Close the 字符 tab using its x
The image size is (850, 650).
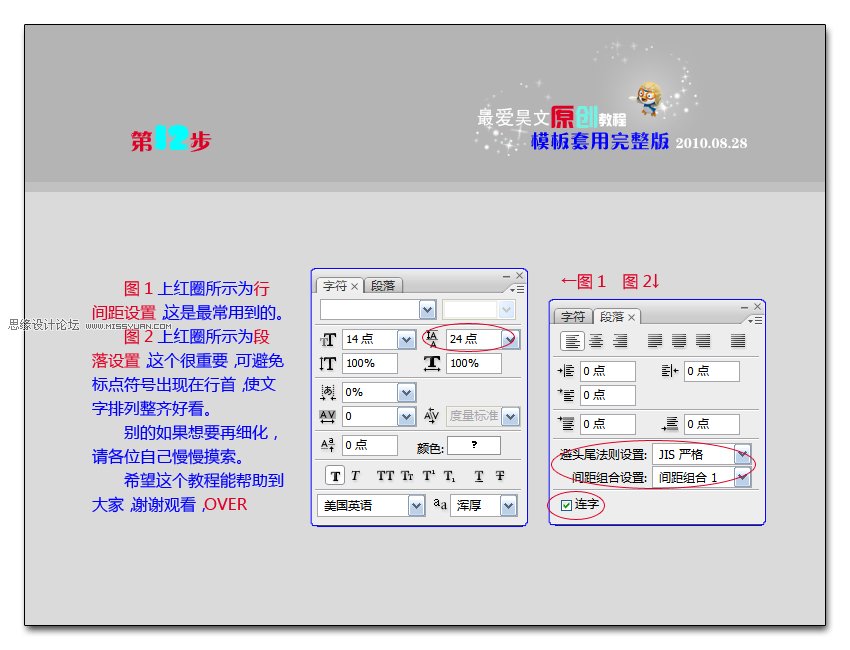(354, 286)
